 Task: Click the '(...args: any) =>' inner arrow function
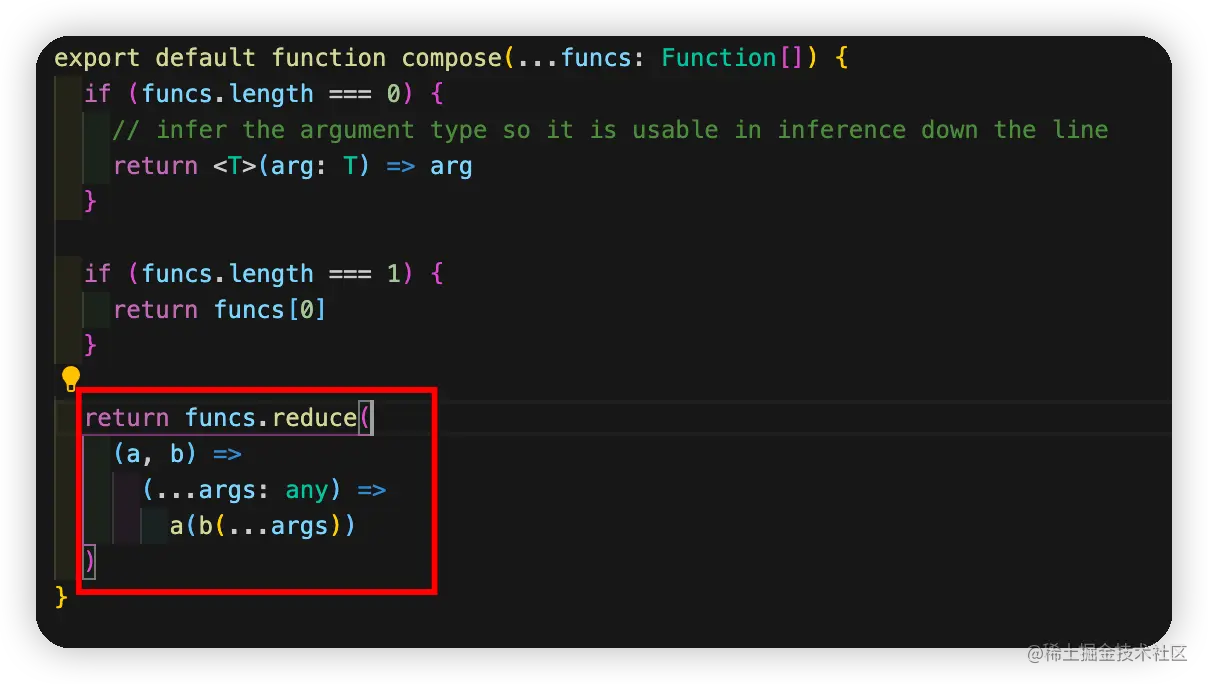click(264, 490)
